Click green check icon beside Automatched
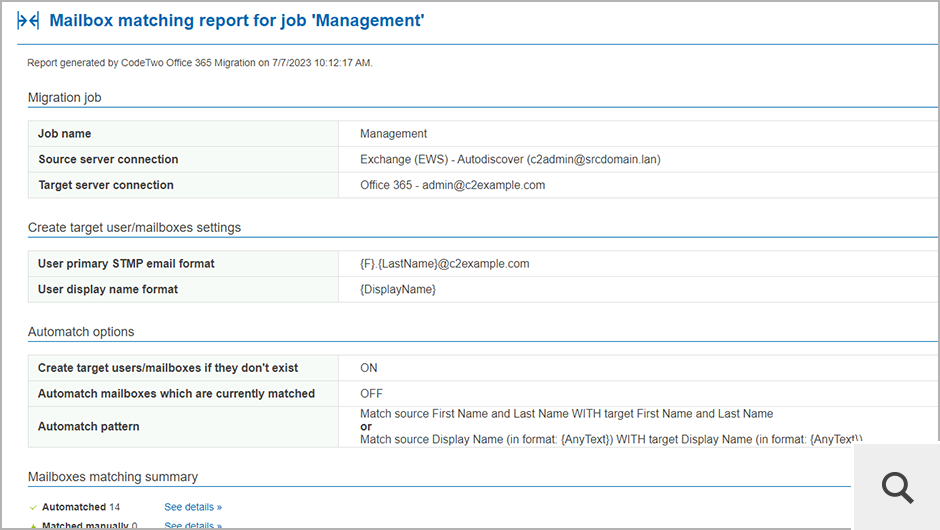Viewport: 940px width, 530px height. pyautogui.click(x=33, y=508)
